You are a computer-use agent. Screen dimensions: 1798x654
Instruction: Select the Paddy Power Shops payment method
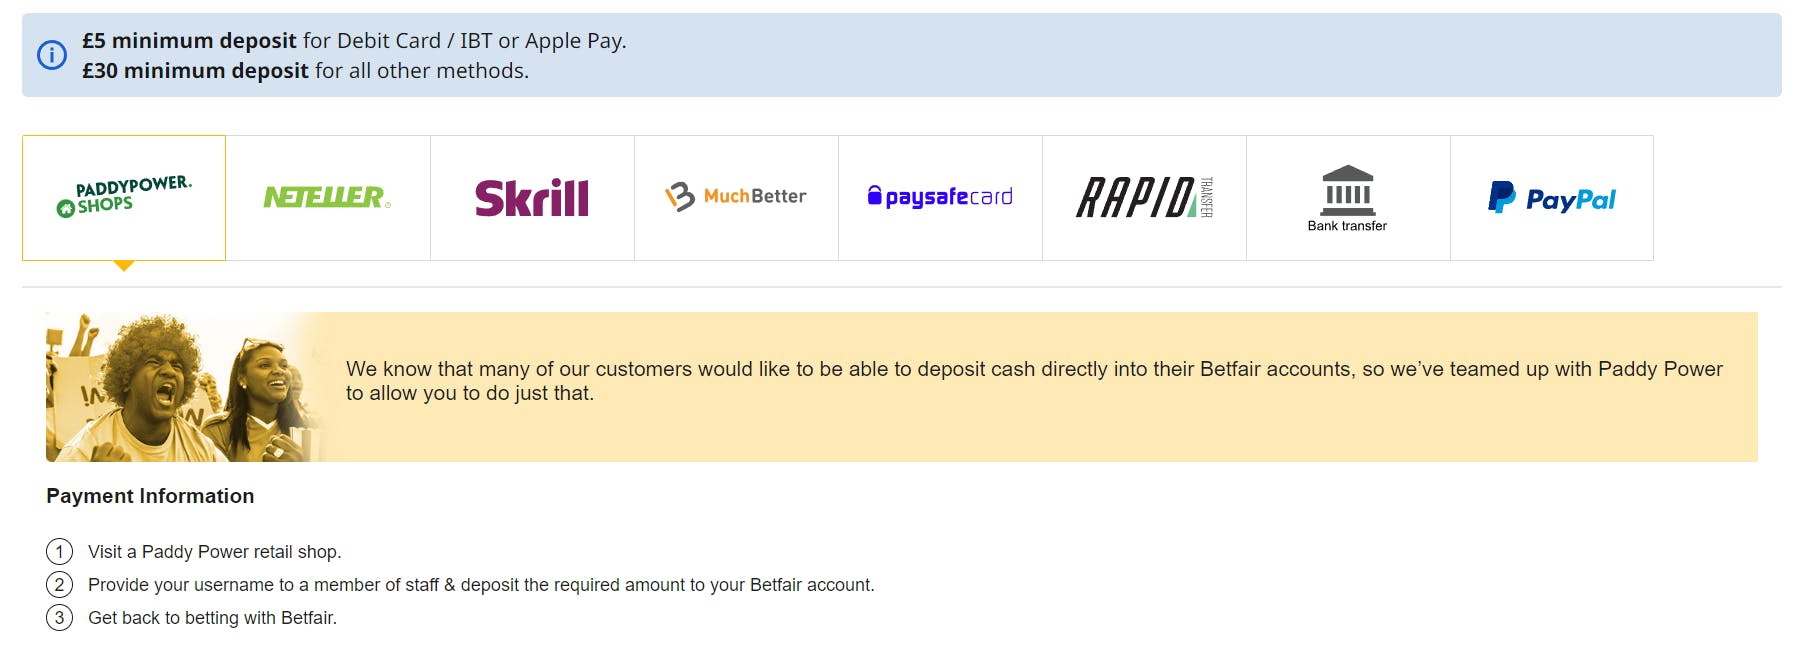124,198
